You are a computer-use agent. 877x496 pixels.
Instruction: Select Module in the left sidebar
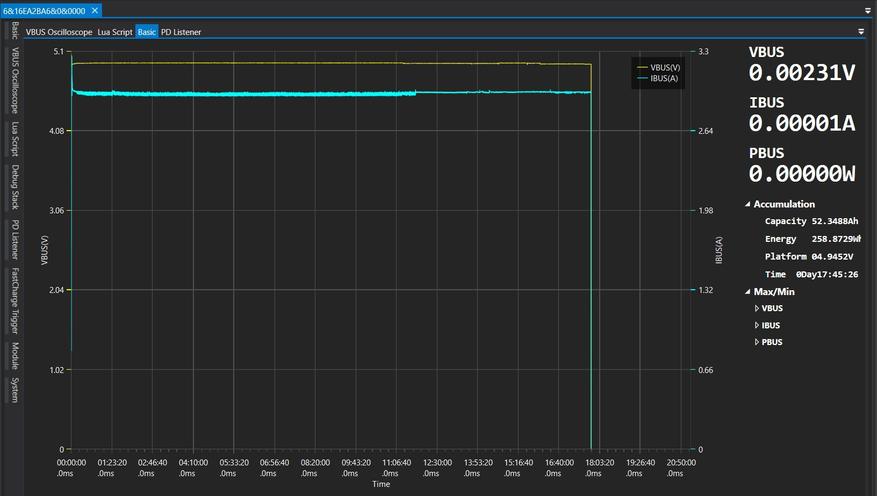(x=14, y=355)
